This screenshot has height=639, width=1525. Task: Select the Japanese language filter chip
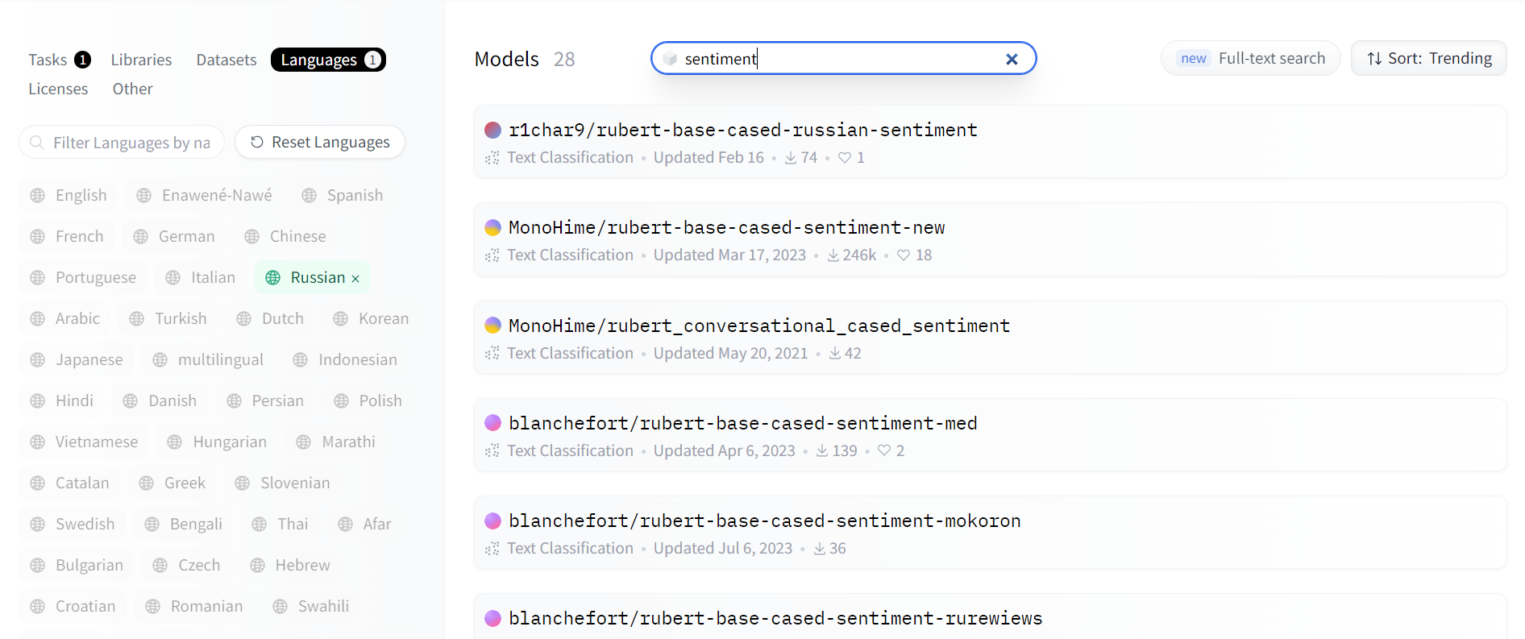point(76,360)
